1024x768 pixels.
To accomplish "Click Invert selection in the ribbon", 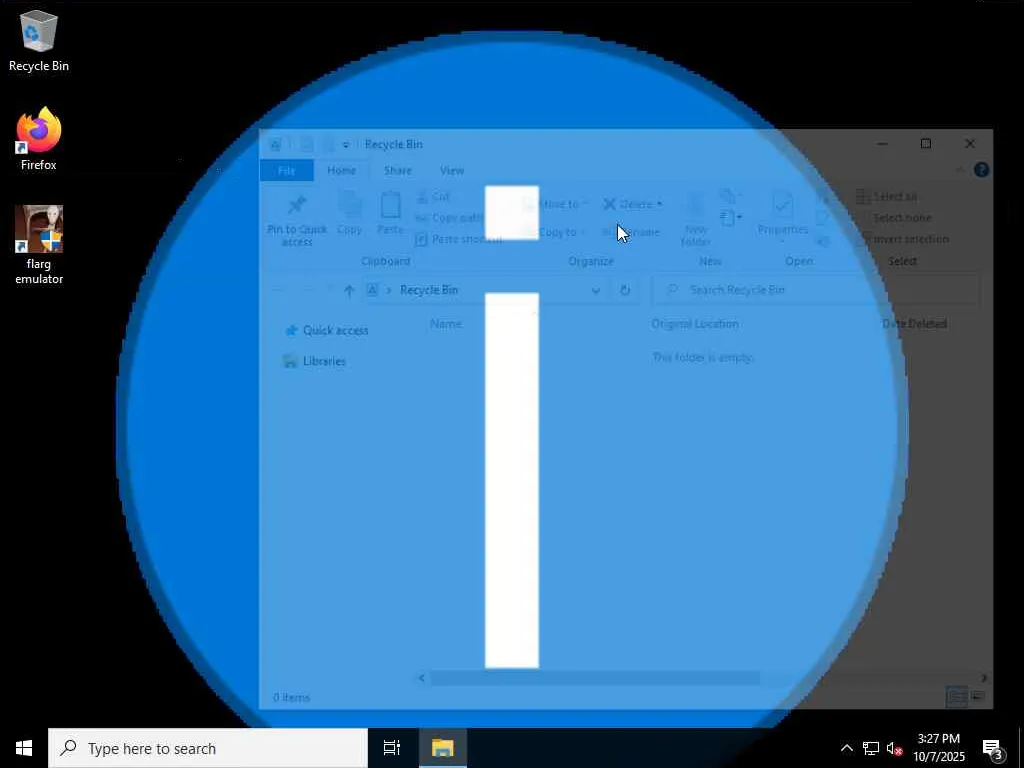I will coord(903,239).
